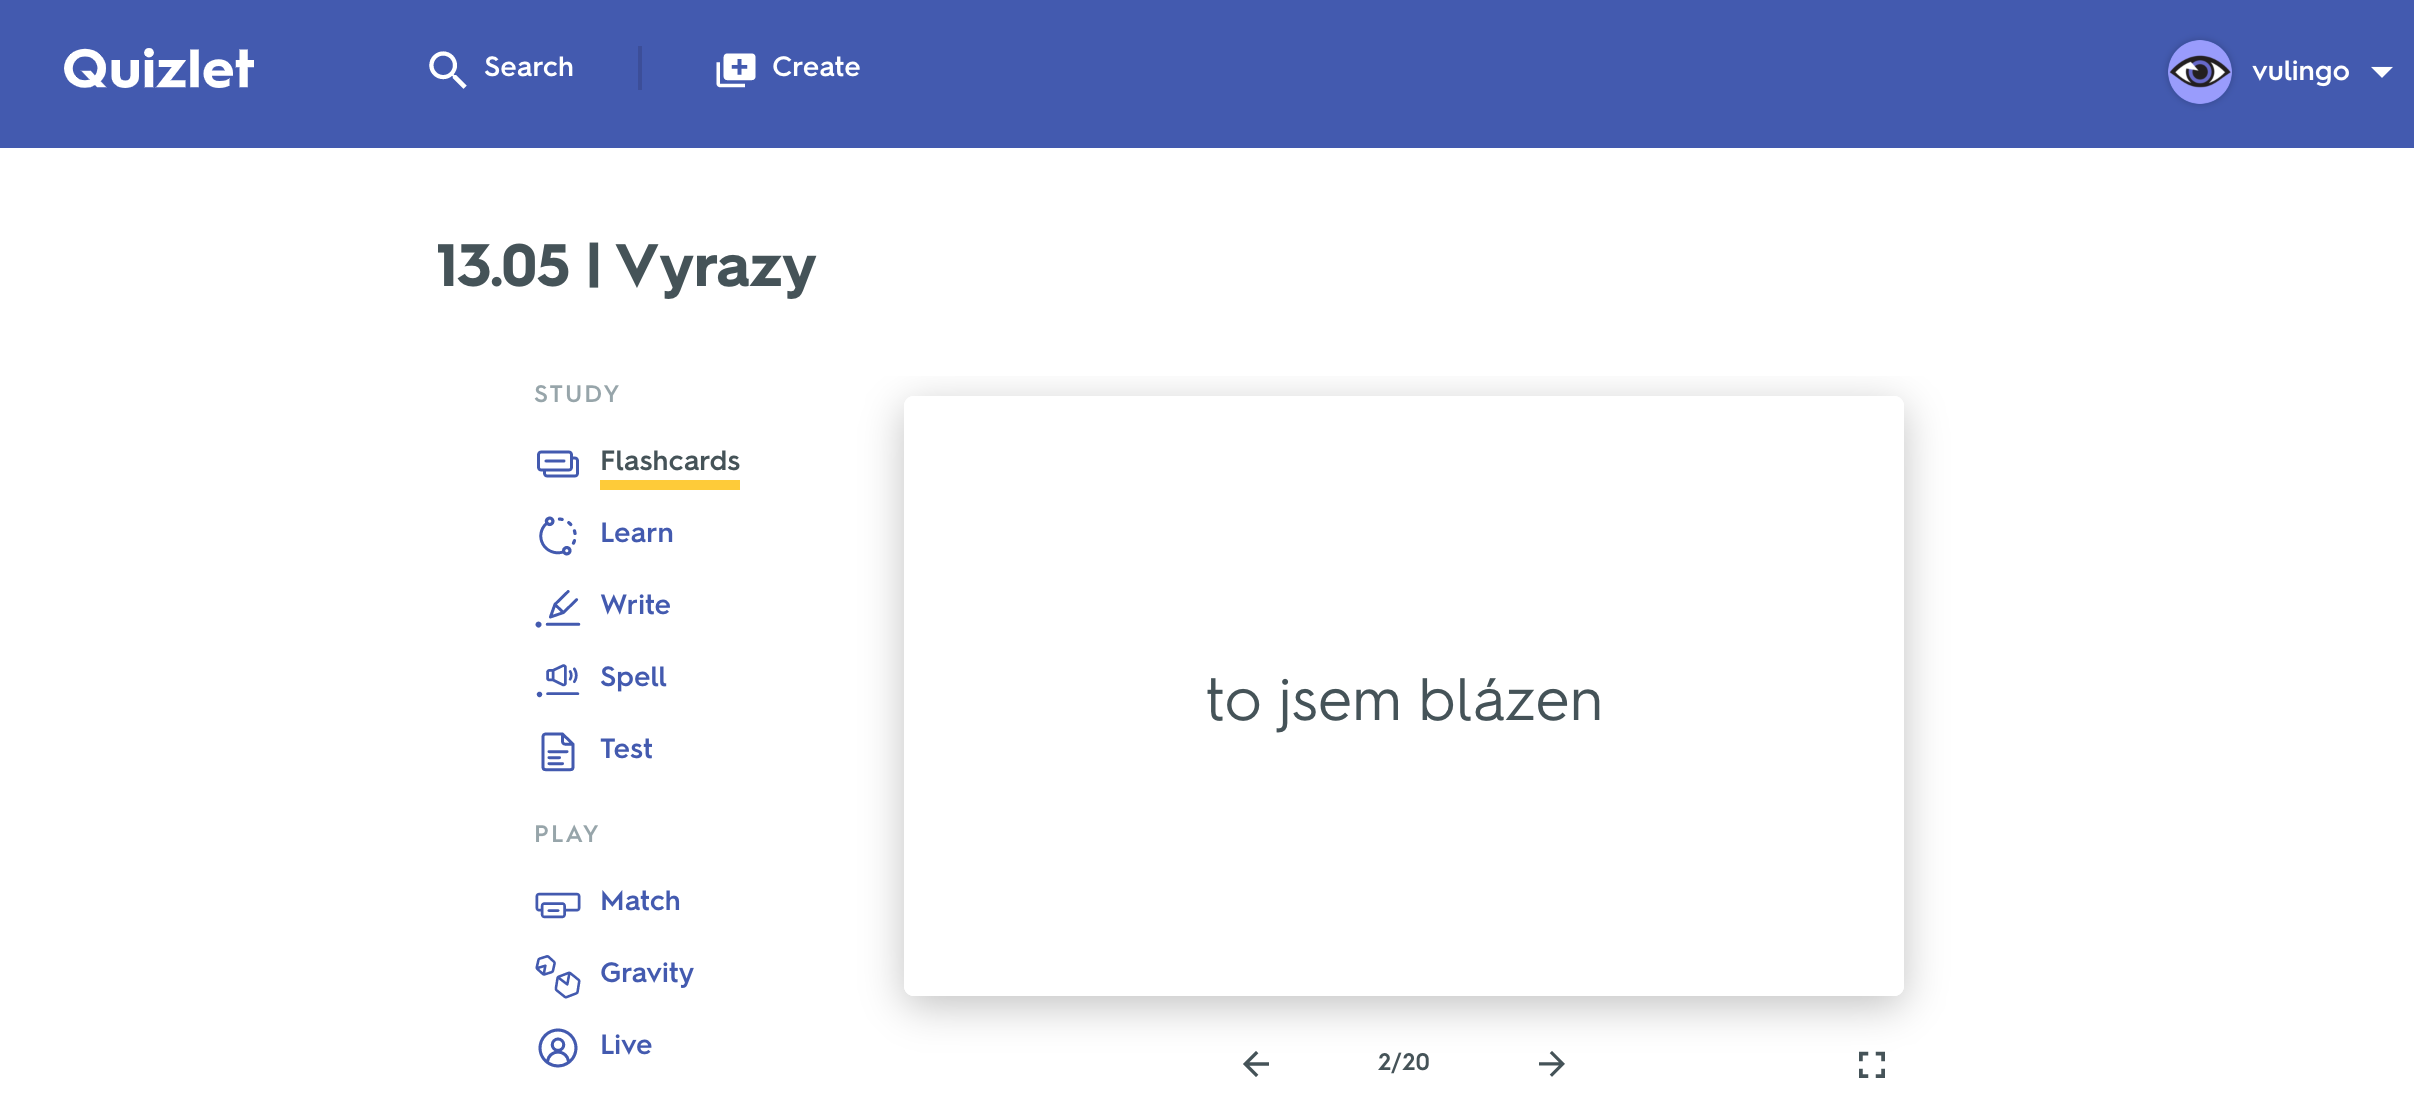Expand the vulingo account dropdown arrow
2414x1120 pixels.
(2382, 72)
